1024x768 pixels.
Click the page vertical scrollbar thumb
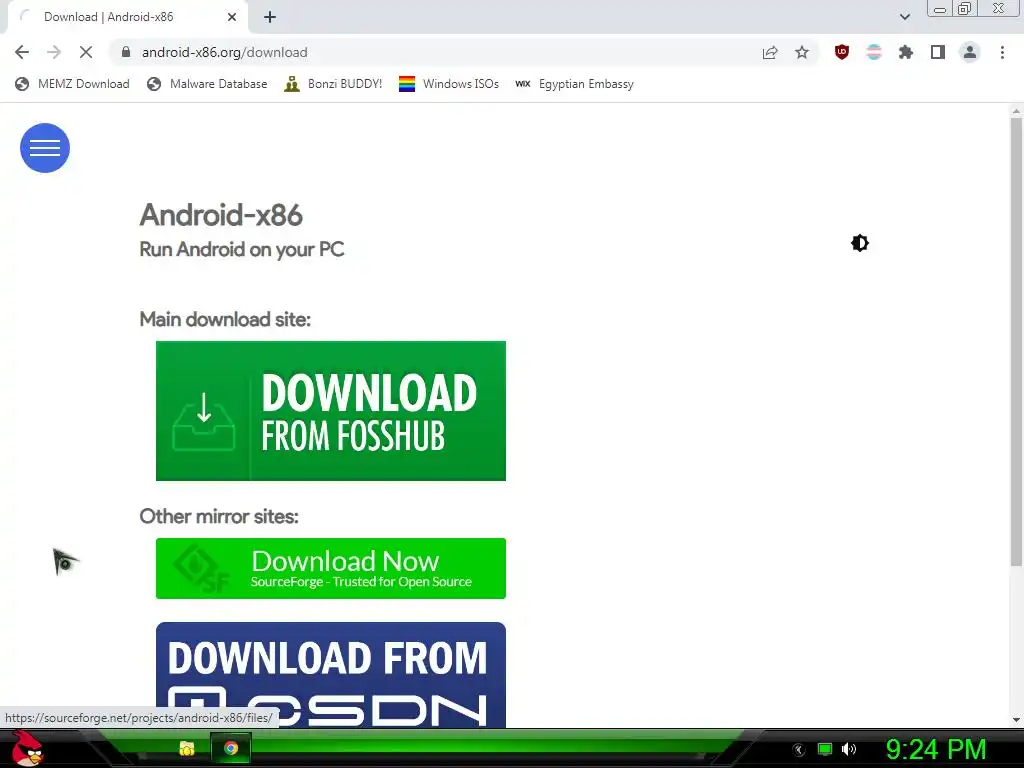pos(1016,341)
